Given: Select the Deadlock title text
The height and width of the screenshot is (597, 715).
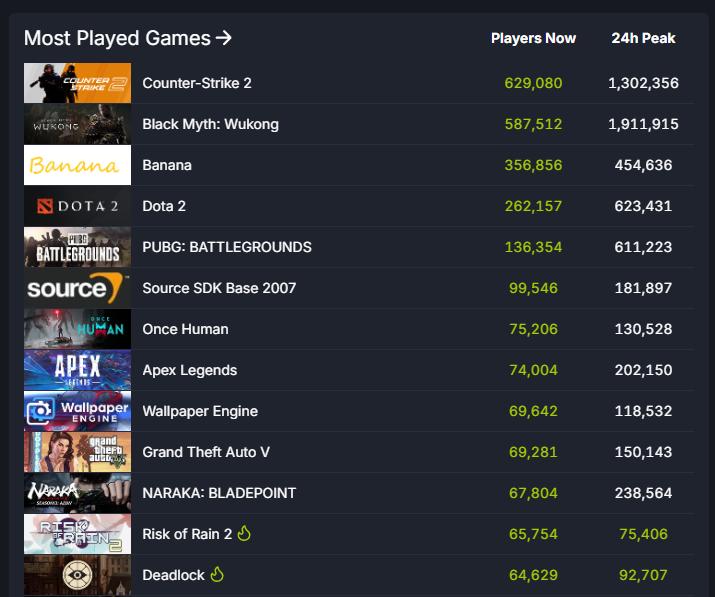Looking at the screenshot, I should click(174, 575).
